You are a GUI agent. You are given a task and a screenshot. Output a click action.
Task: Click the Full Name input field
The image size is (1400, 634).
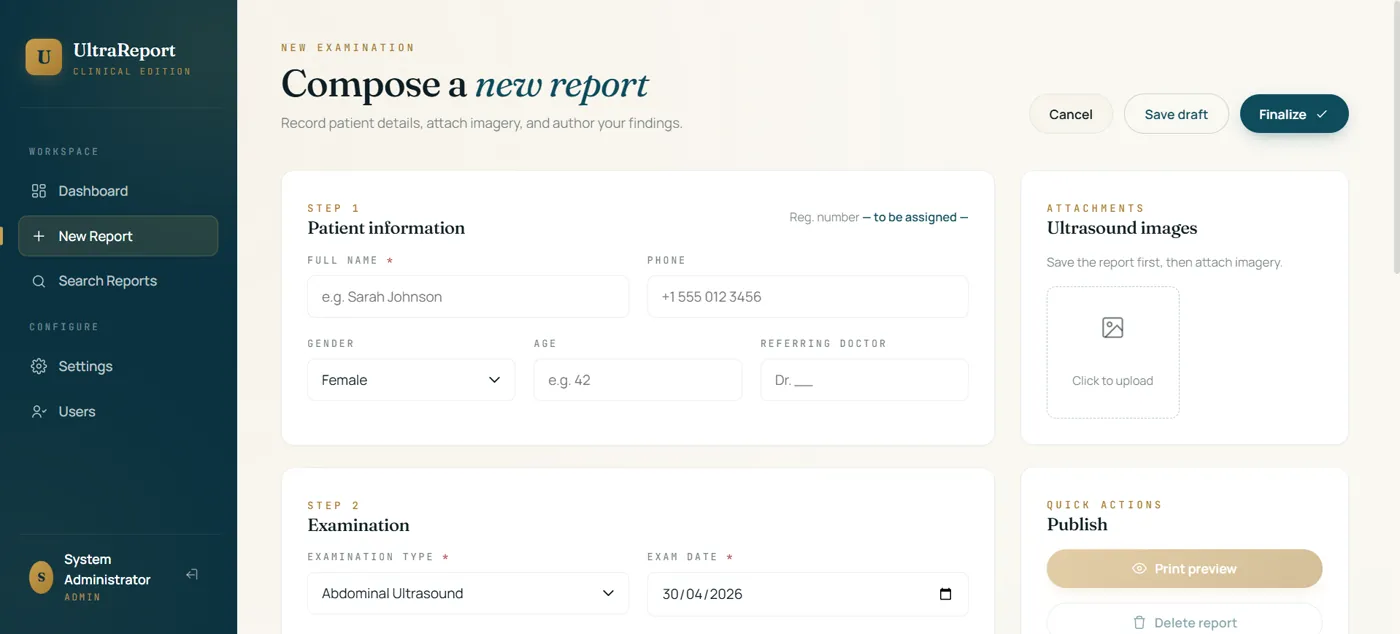468,297
